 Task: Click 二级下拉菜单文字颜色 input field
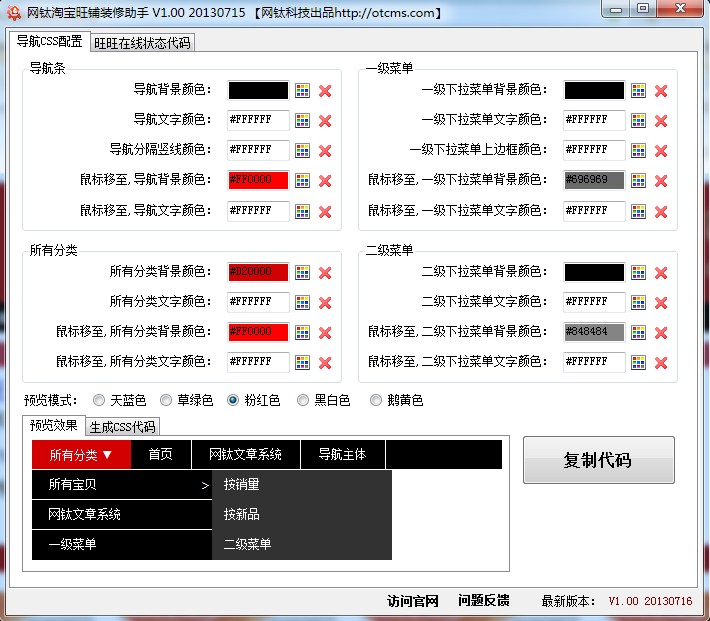click(594, 302)
